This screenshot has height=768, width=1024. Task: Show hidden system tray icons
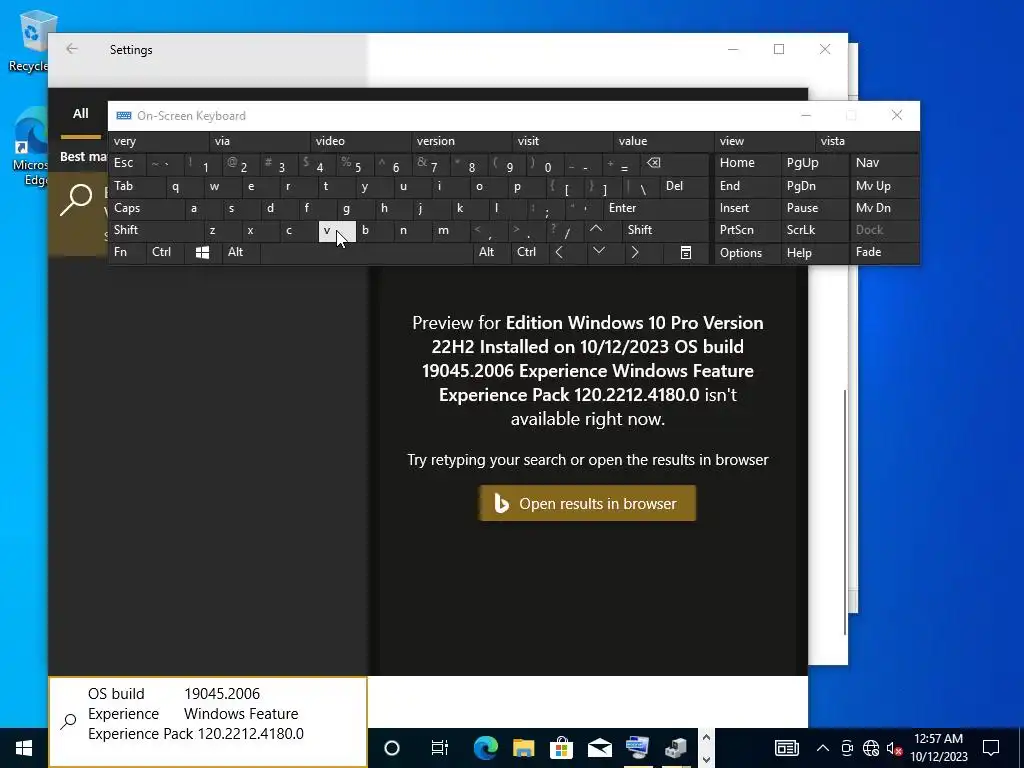pos(823,748)
